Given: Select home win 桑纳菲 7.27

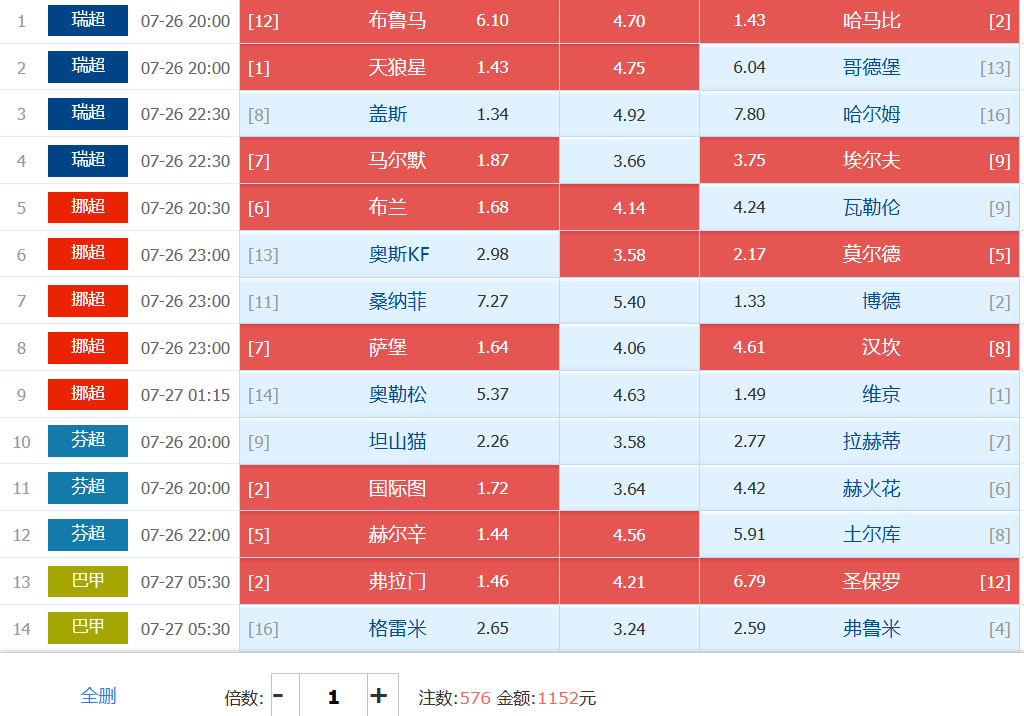Looking at the screenshot, I should 399,301.
